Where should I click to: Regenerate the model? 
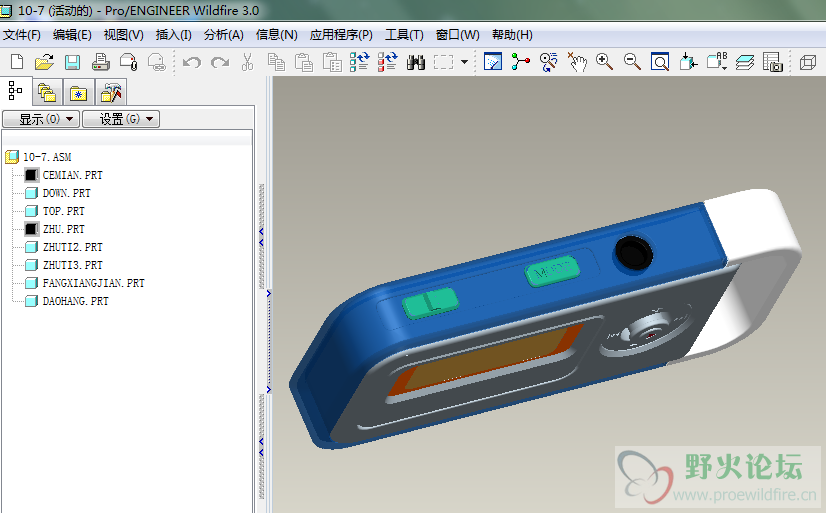click(x=360, y=62)
